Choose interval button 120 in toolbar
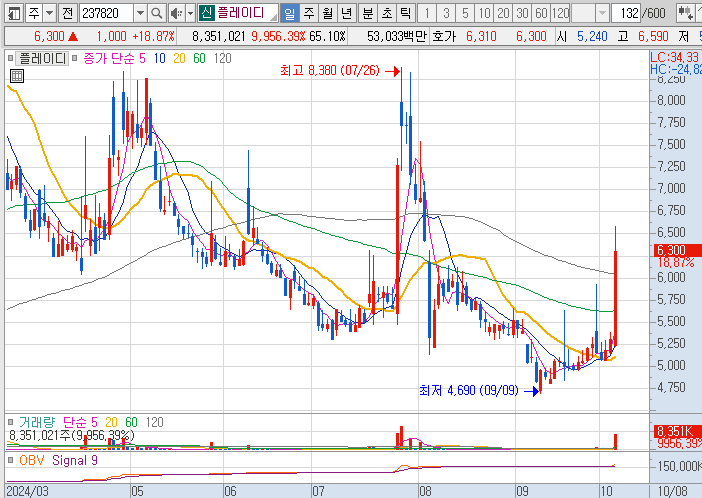 click(561, 13)
